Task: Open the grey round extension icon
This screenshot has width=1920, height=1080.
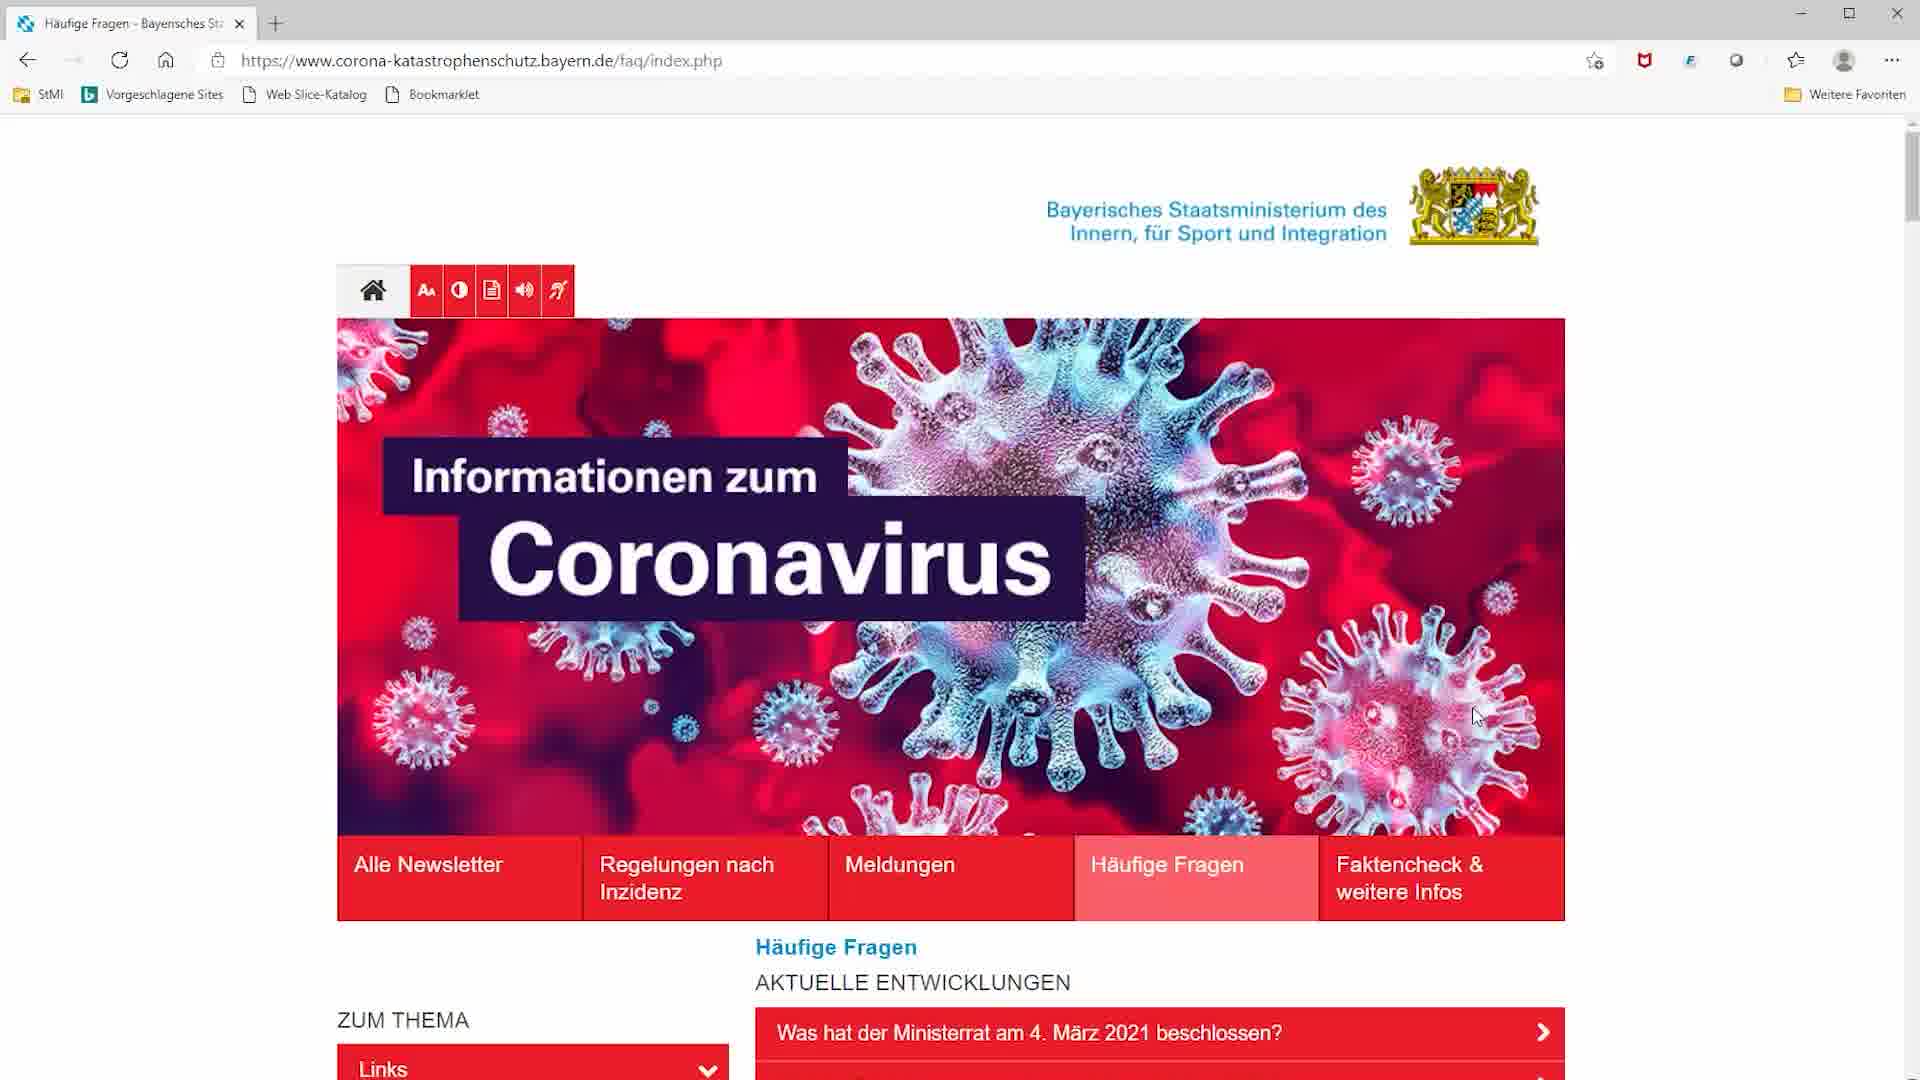Action: click(x=1737, y=61)
